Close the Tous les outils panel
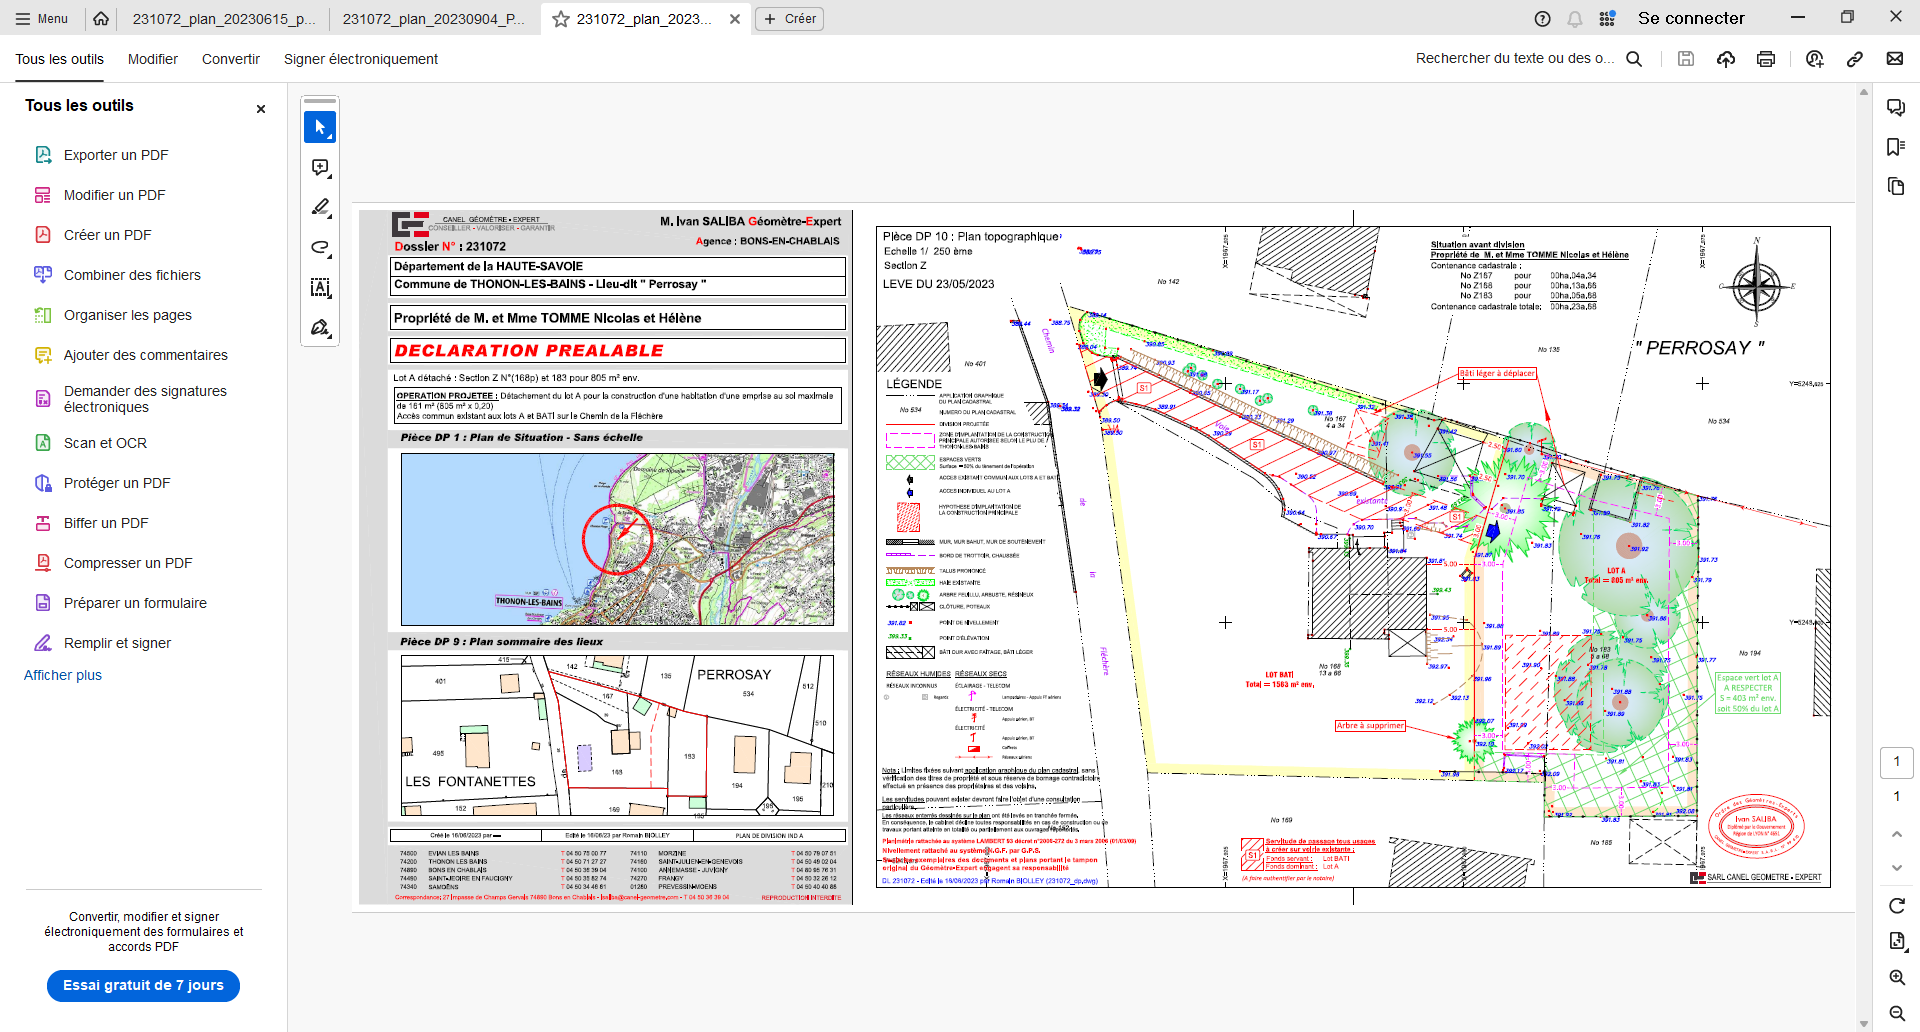Viewport: 1920px width, 1032px height. (x=261, y=109)
